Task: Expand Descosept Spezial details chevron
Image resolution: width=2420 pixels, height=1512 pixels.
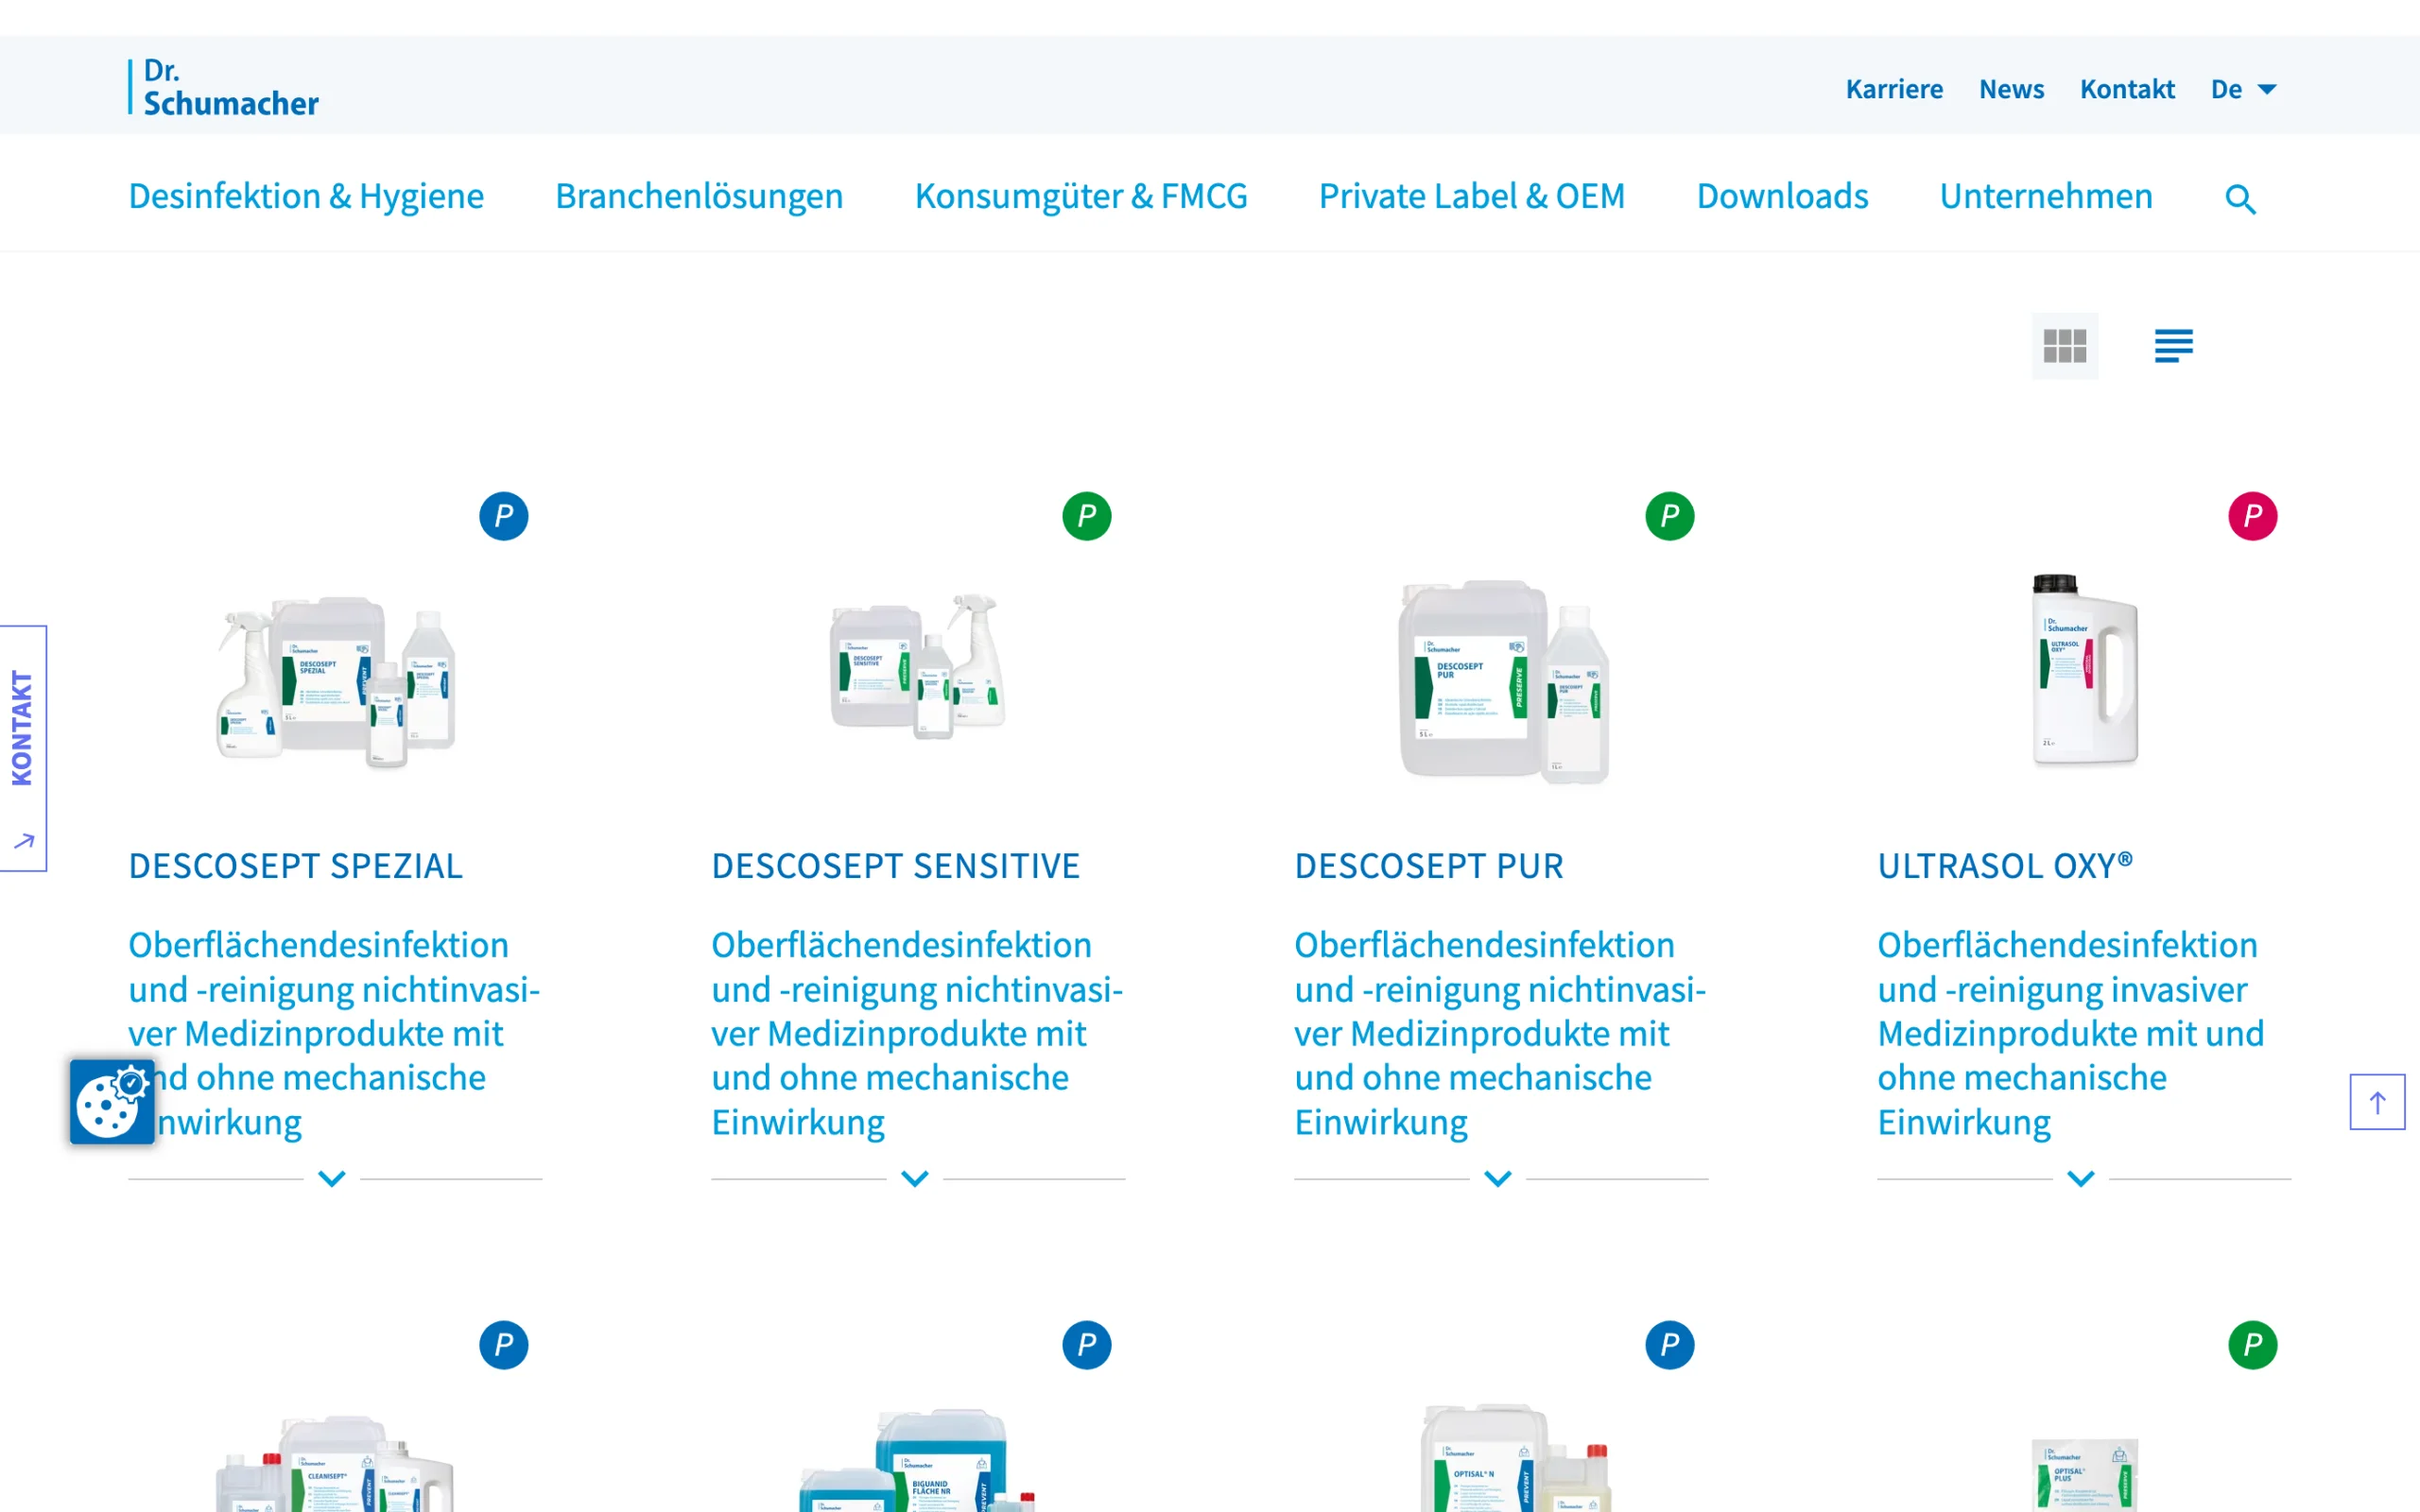Action: pyautogui.click(x=332, y=1179)
